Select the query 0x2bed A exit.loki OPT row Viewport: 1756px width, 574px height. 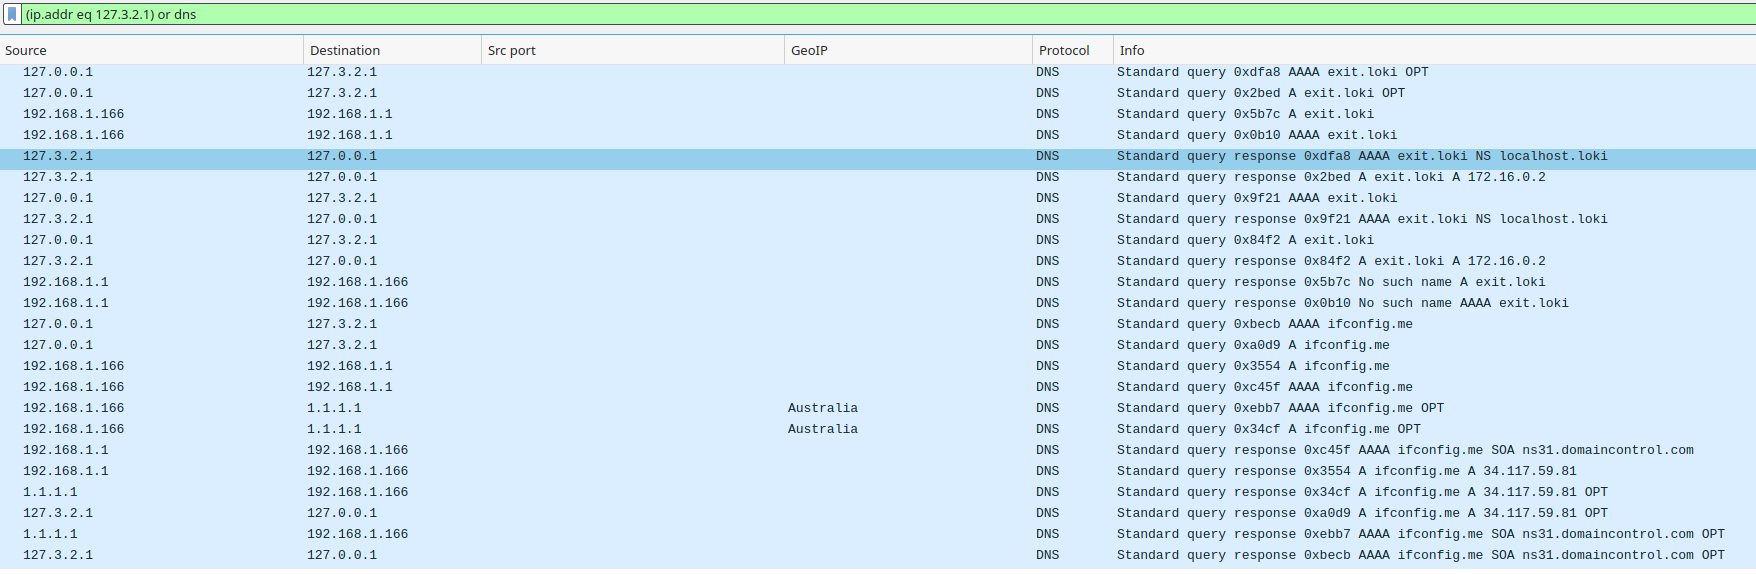(x=878, y=93)
